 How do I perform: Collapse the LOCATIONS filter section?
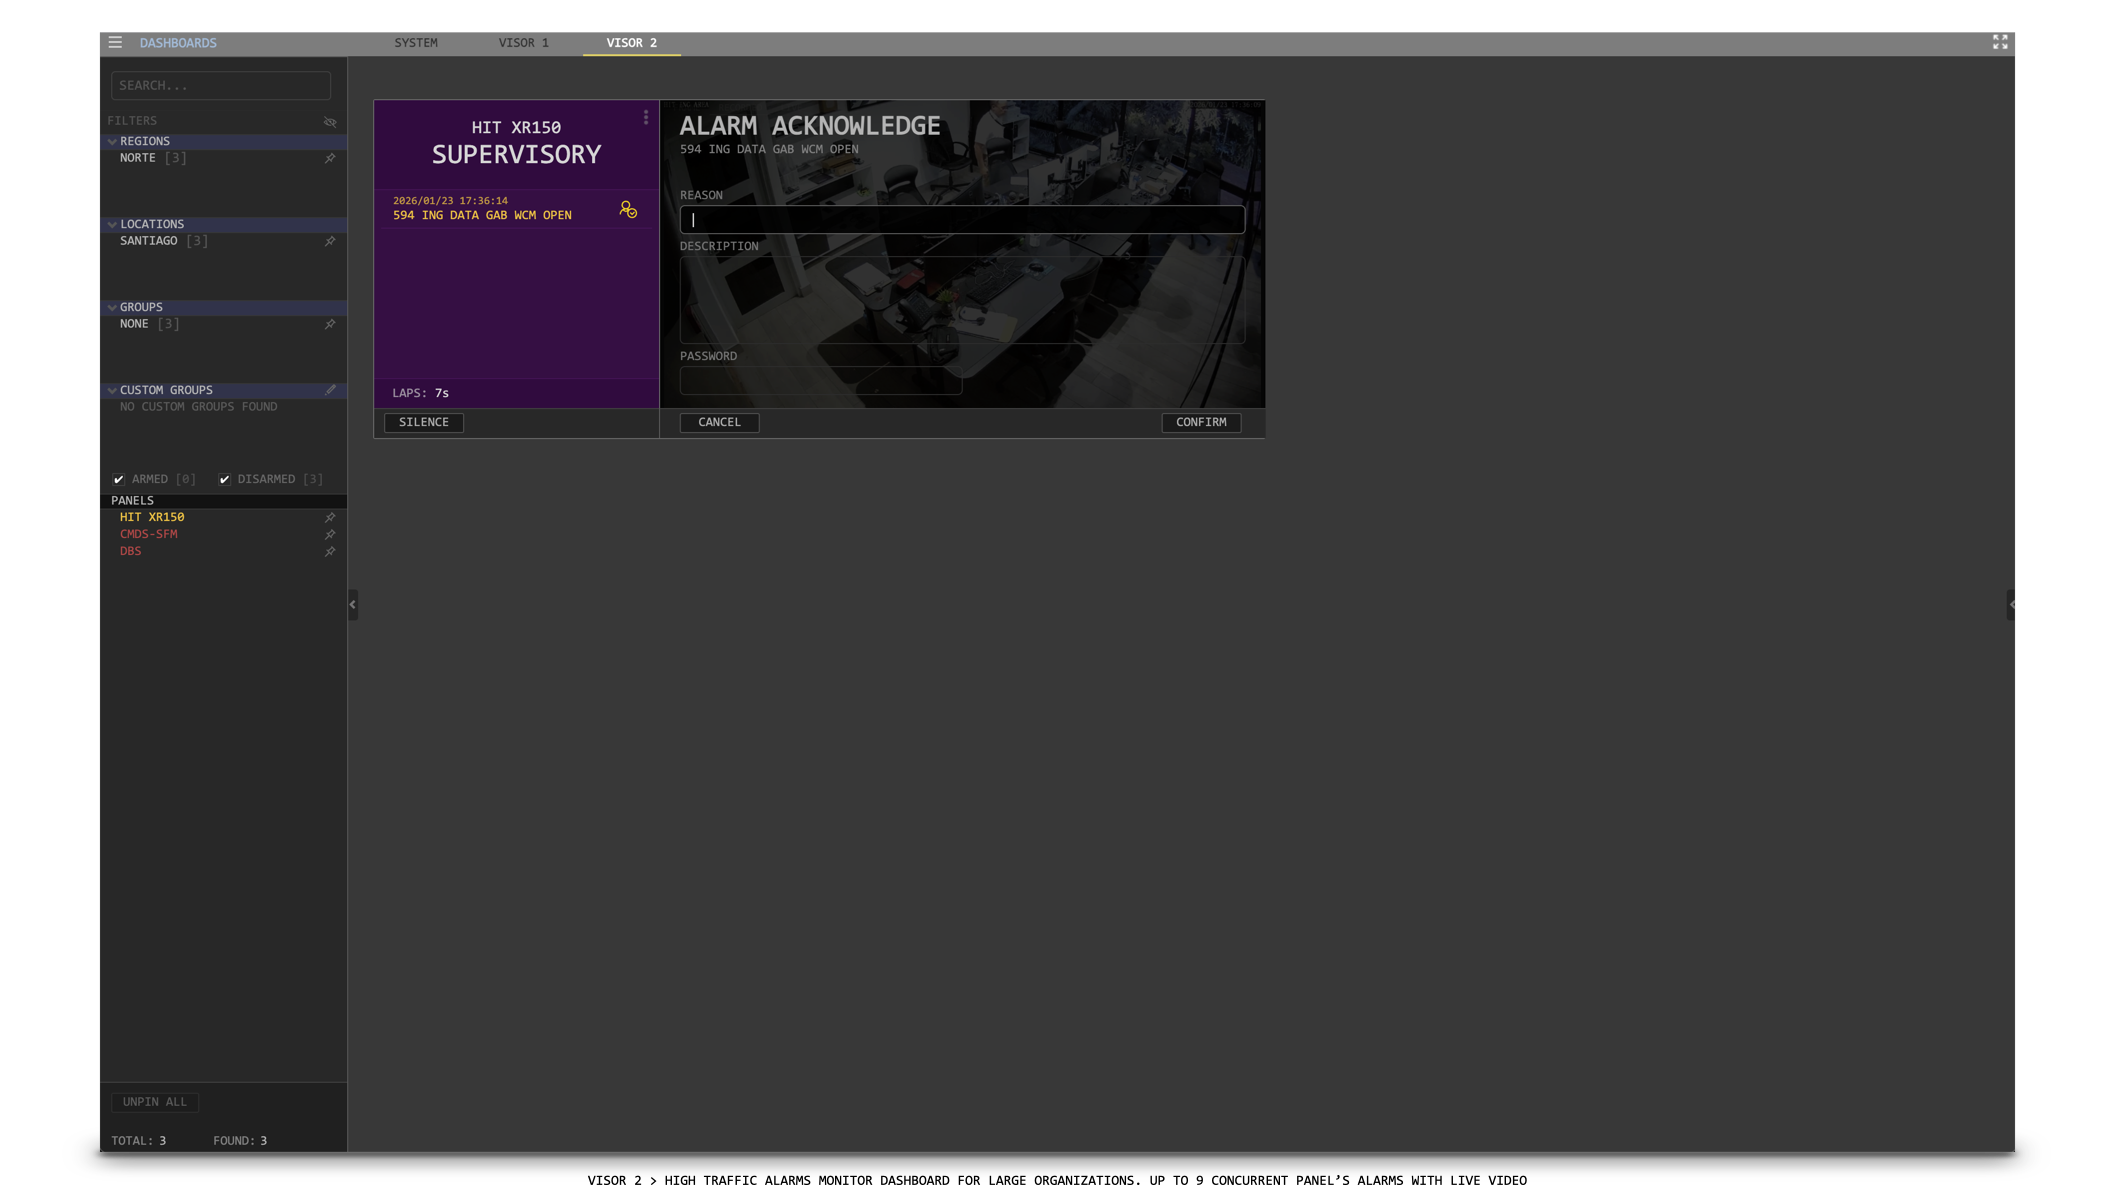112,225
